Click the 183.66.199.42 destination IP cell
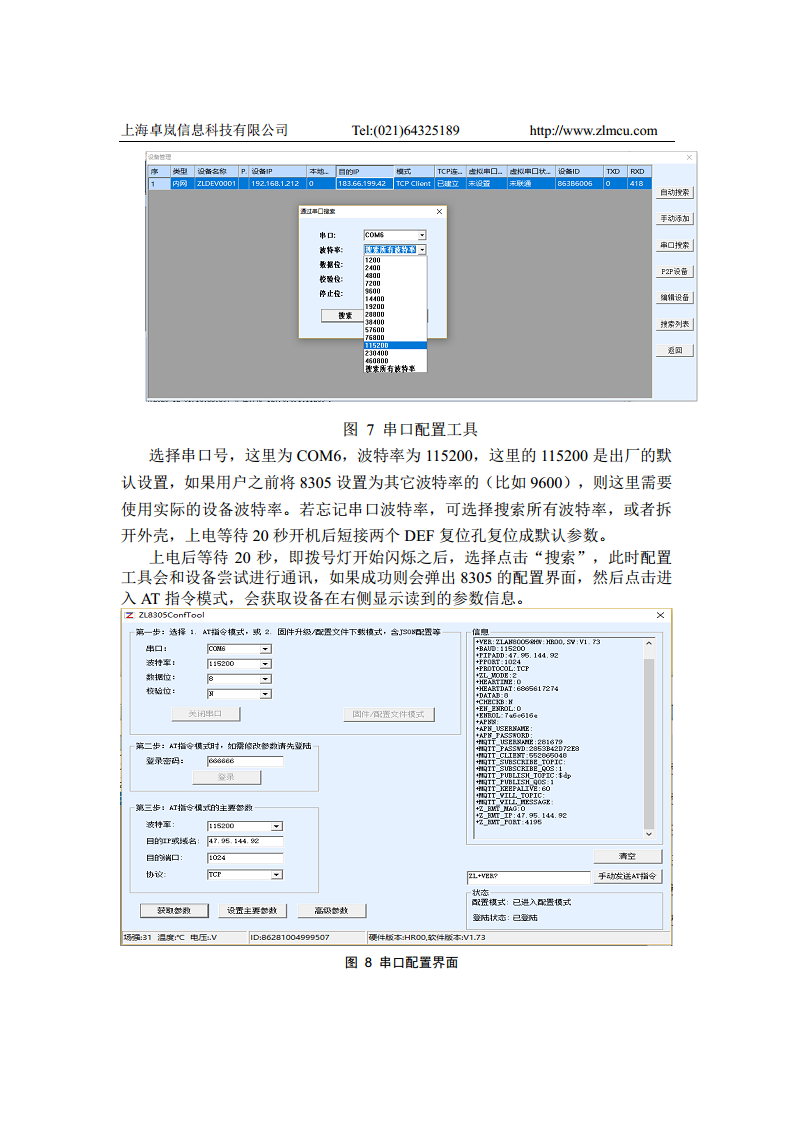Screen dimensions: 793x1122 364,184
